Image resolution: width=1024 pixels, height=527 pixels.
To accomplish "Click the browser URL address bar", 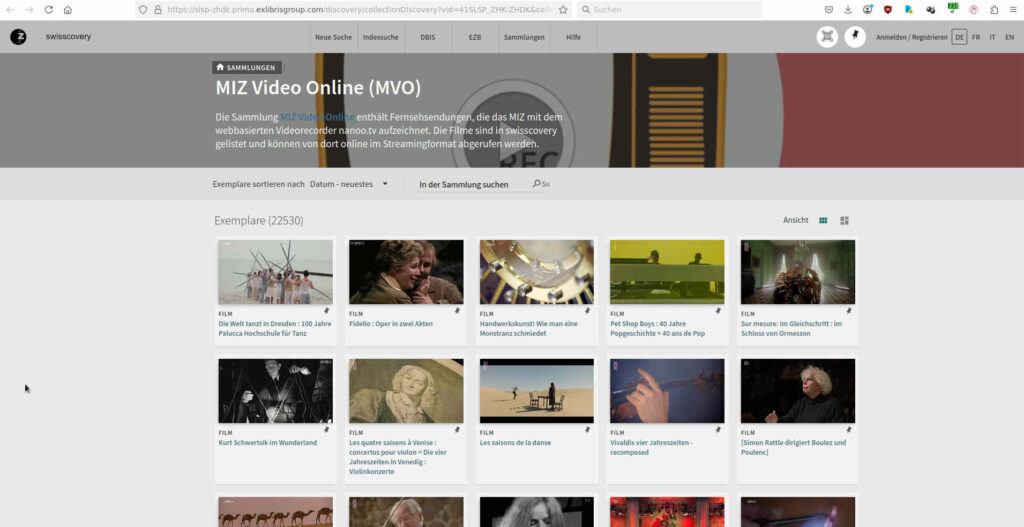I will (x=353, y=10).
